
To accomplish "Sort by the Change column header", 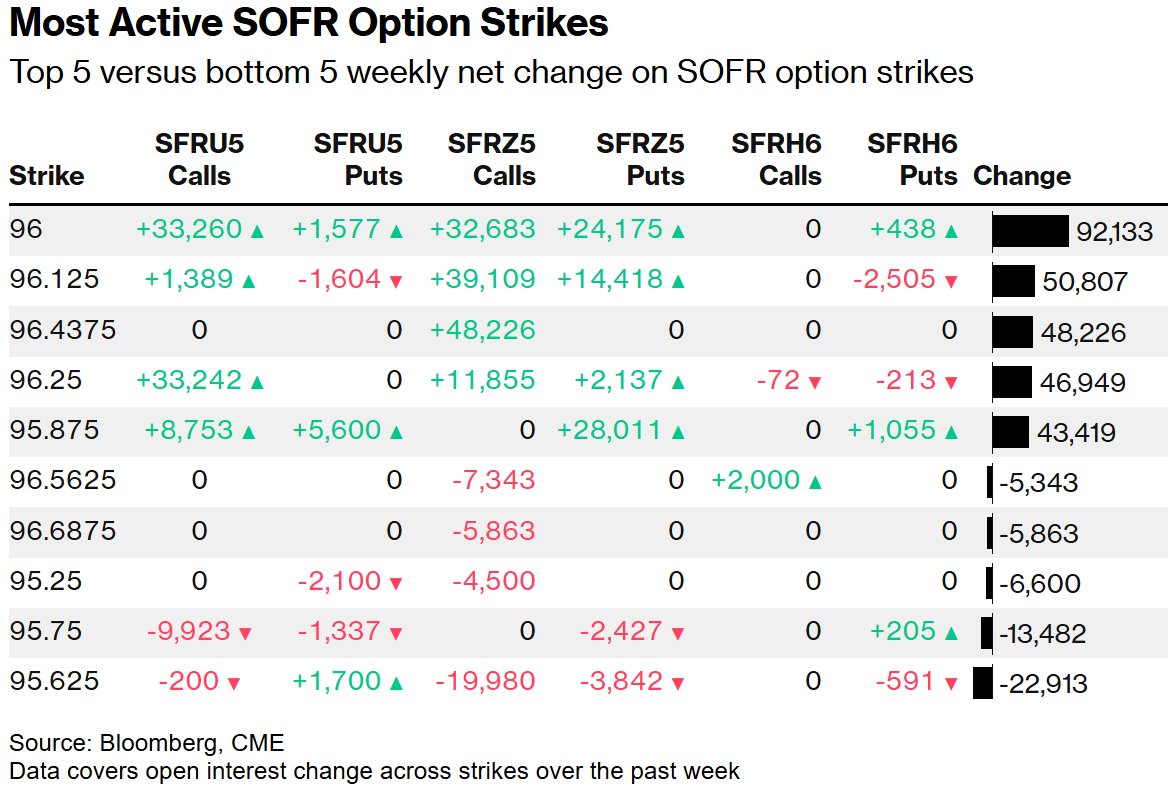I will [x=1021, y=177].
